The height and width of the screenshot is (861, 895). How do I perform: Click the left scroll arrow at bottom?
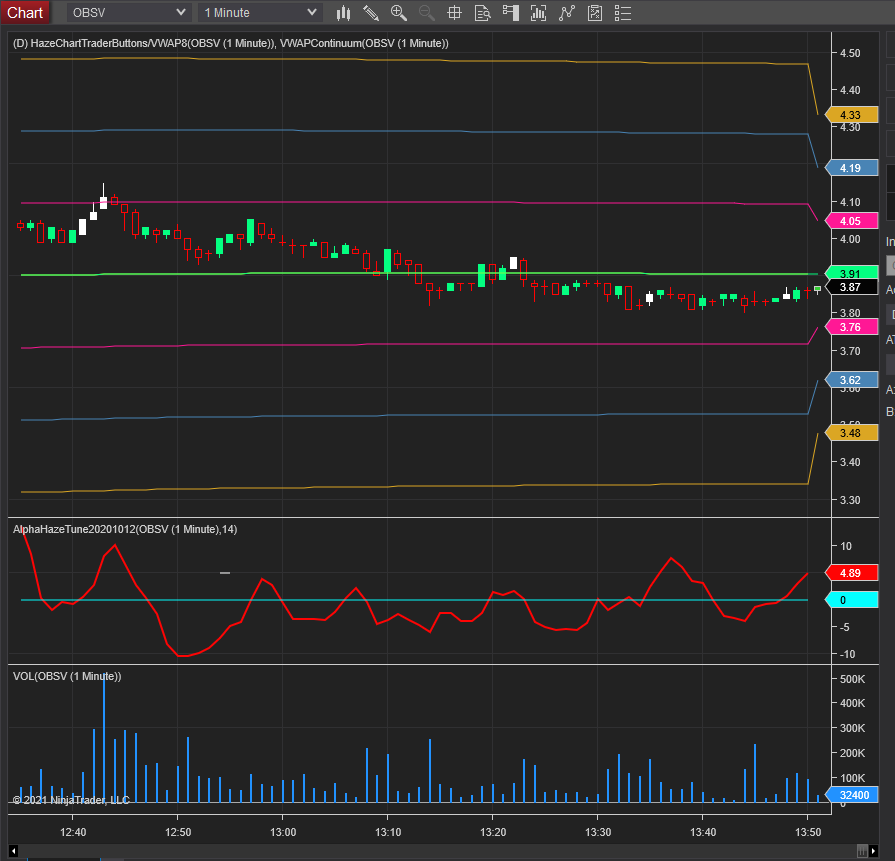[x=13, y=851]
